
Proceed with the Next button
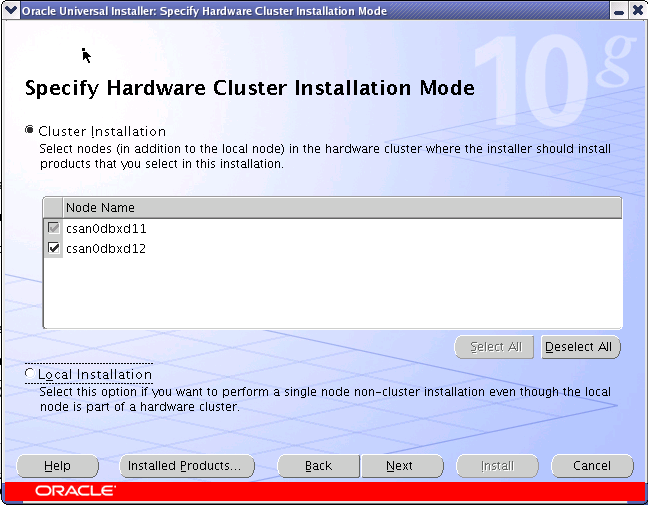[403, 466]
